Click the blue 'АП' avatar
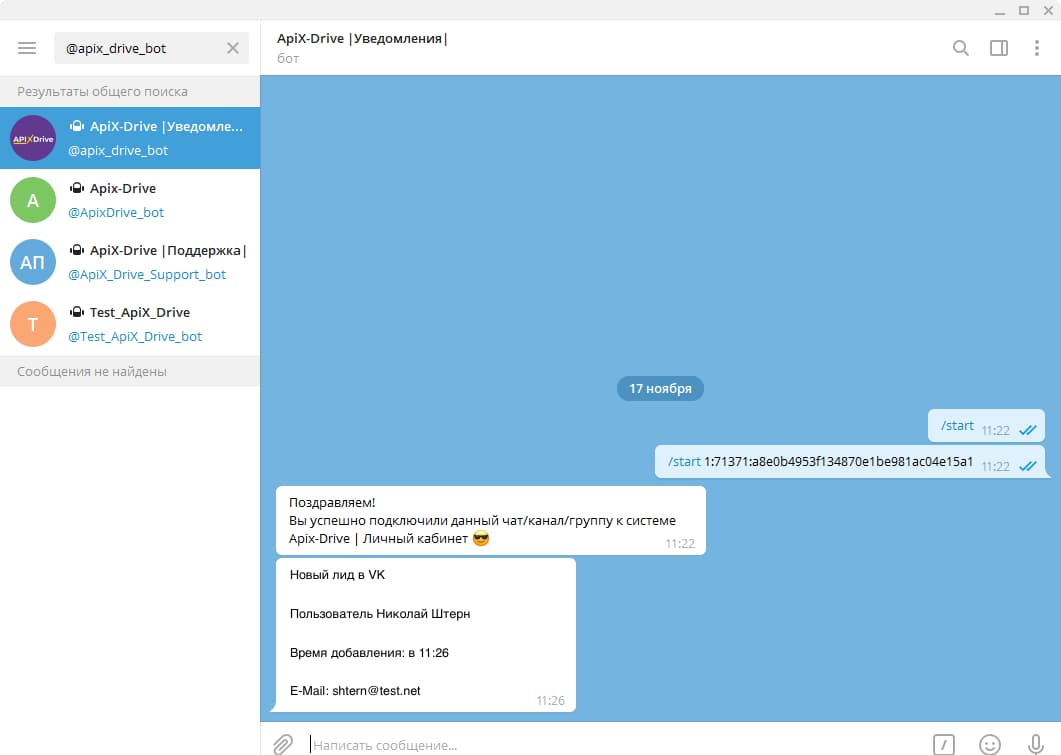1061x755 pixels. click(32, 262)
